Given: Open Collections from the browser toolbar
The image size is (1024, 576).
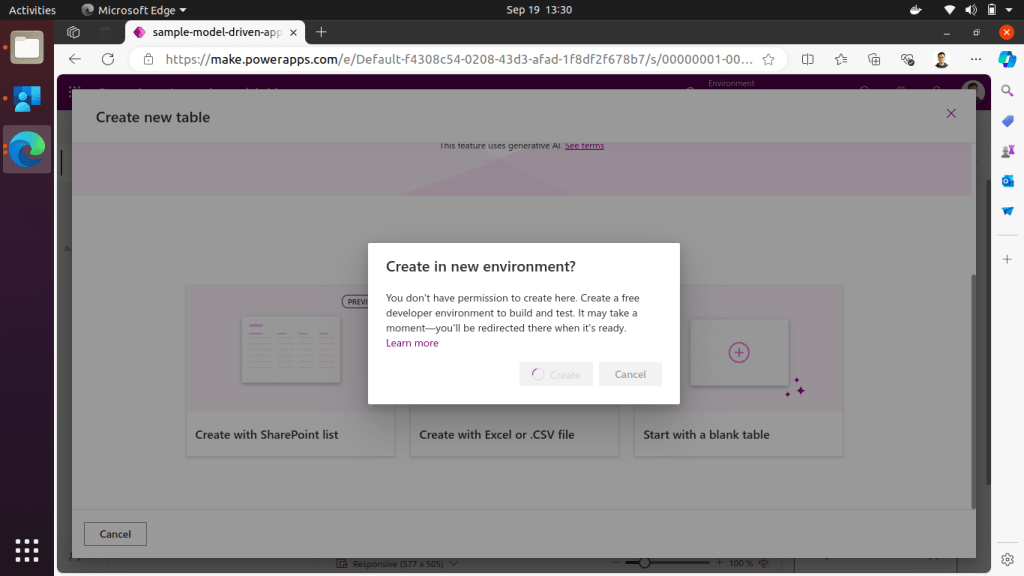Looking at the screenshot, I should click(874, 59).
